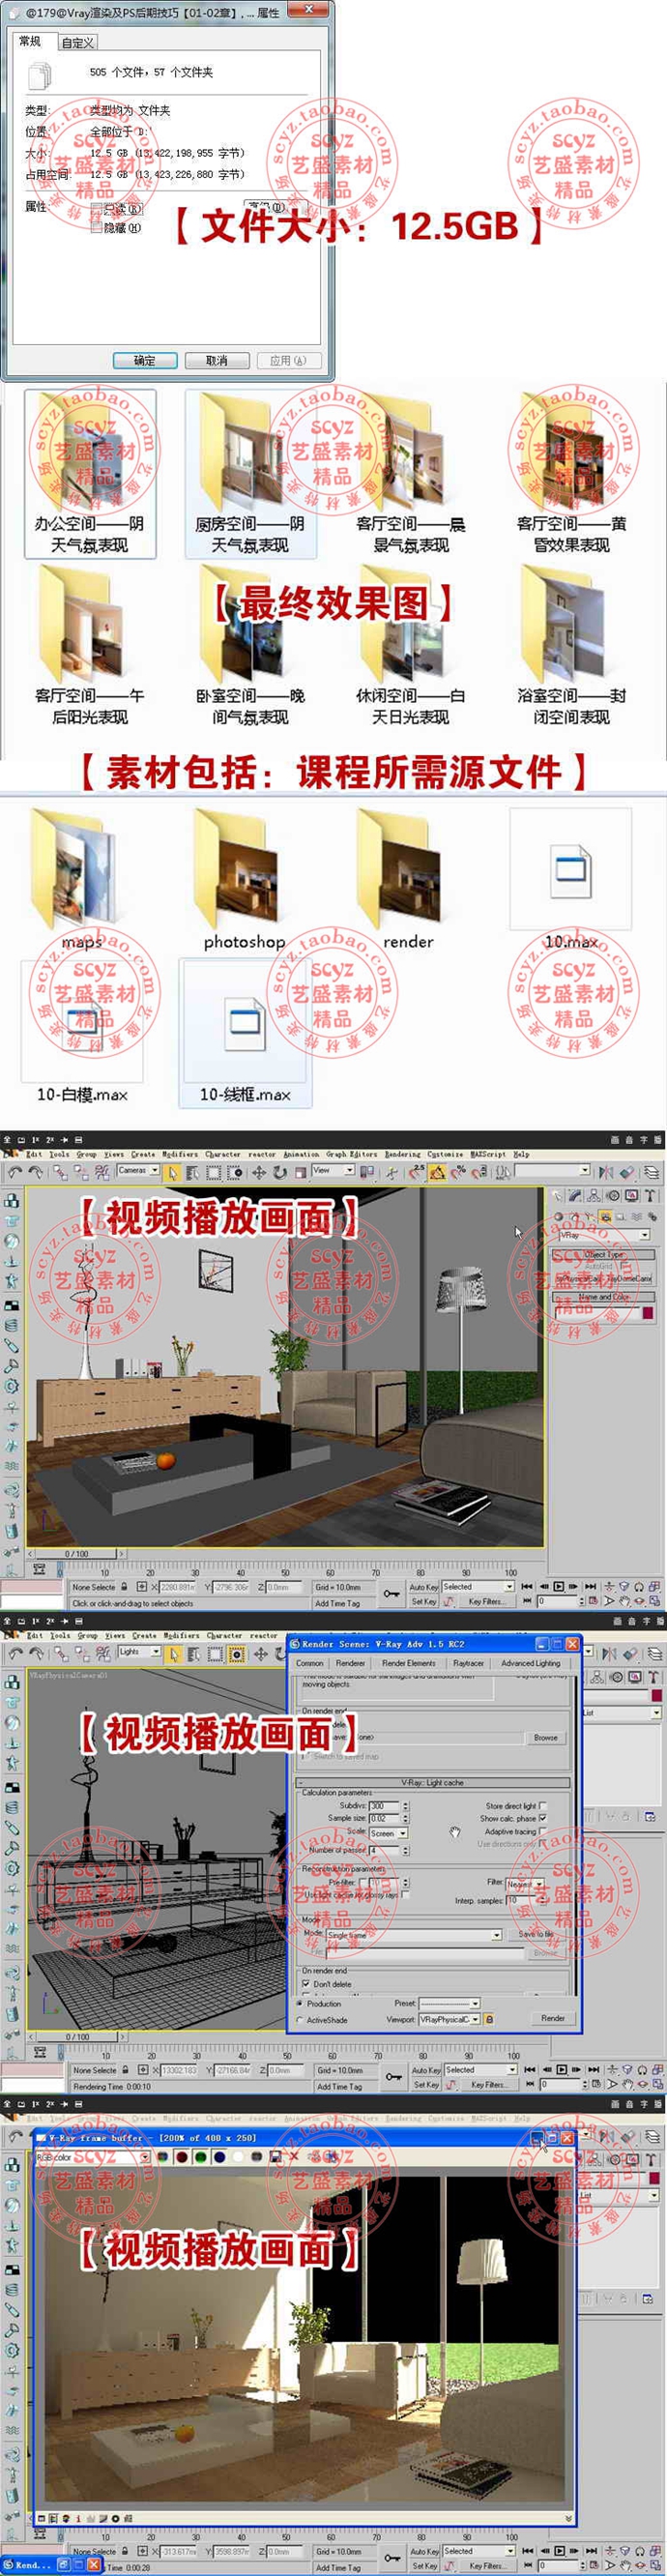667x2576 pixels.
Task: Open RGB color channel dropdown in frame buffer
Action: tap(93, 2157)
